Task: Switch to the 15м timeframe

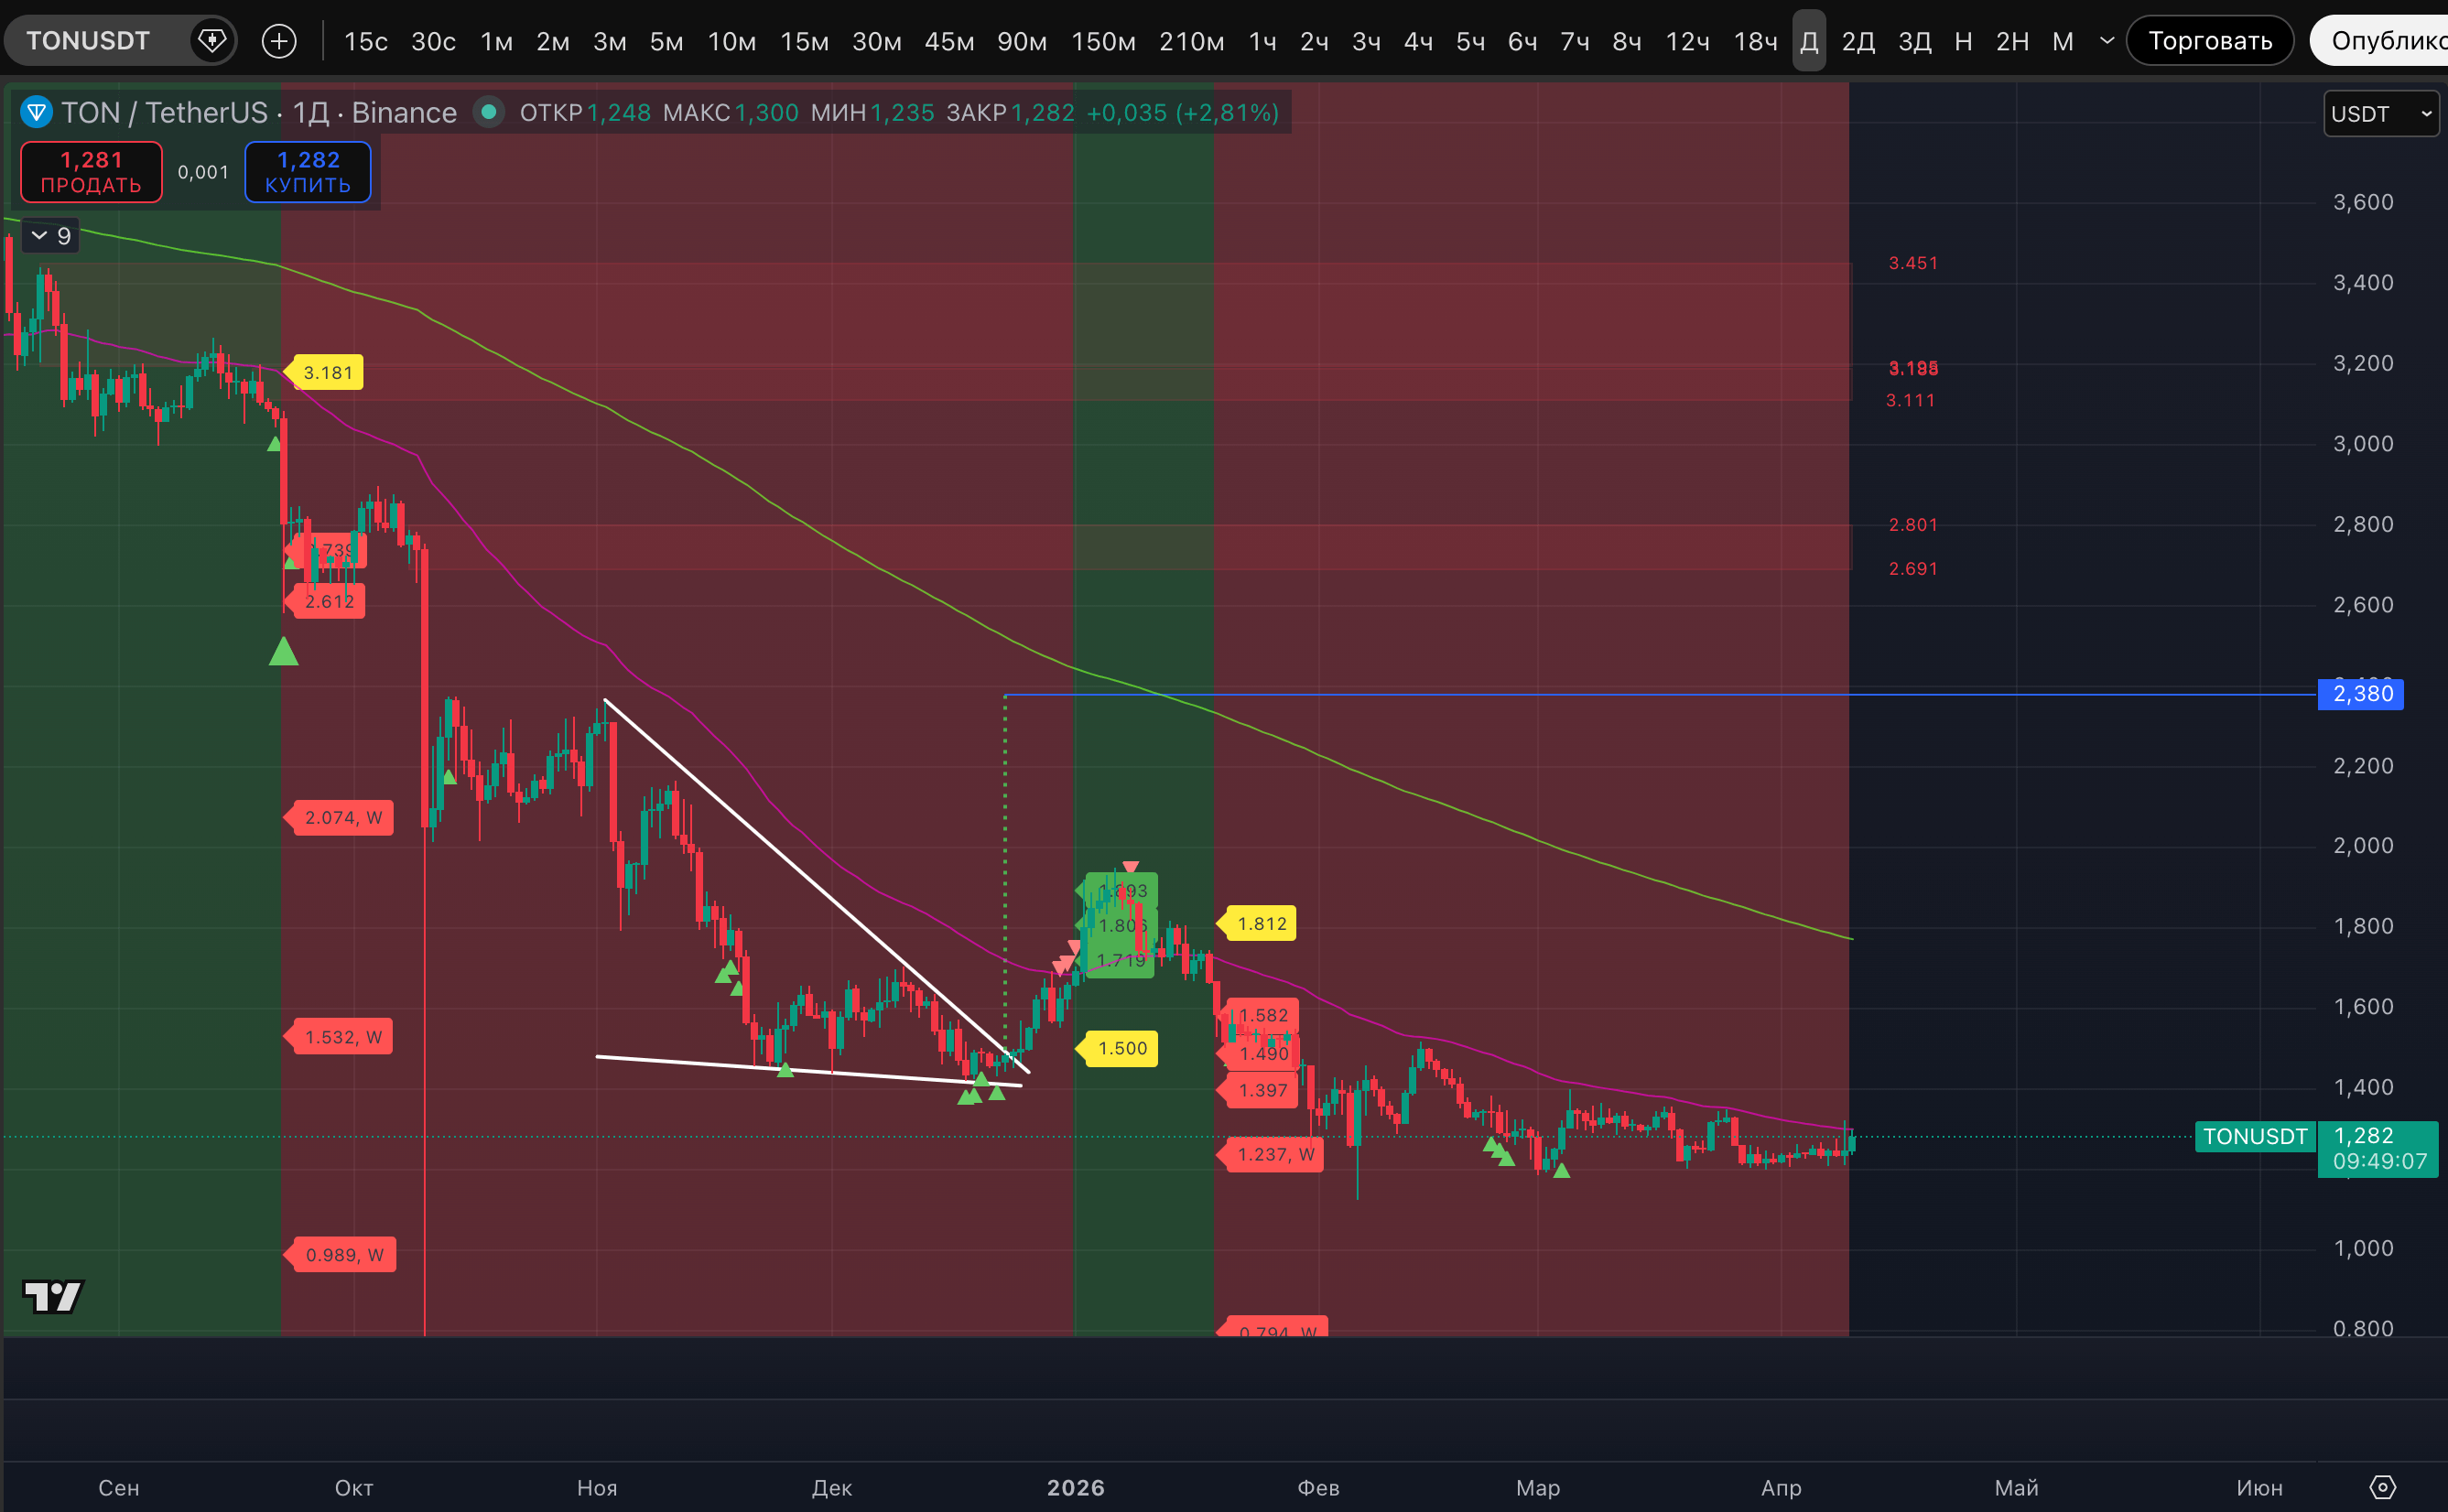Action: coord(804,41)
